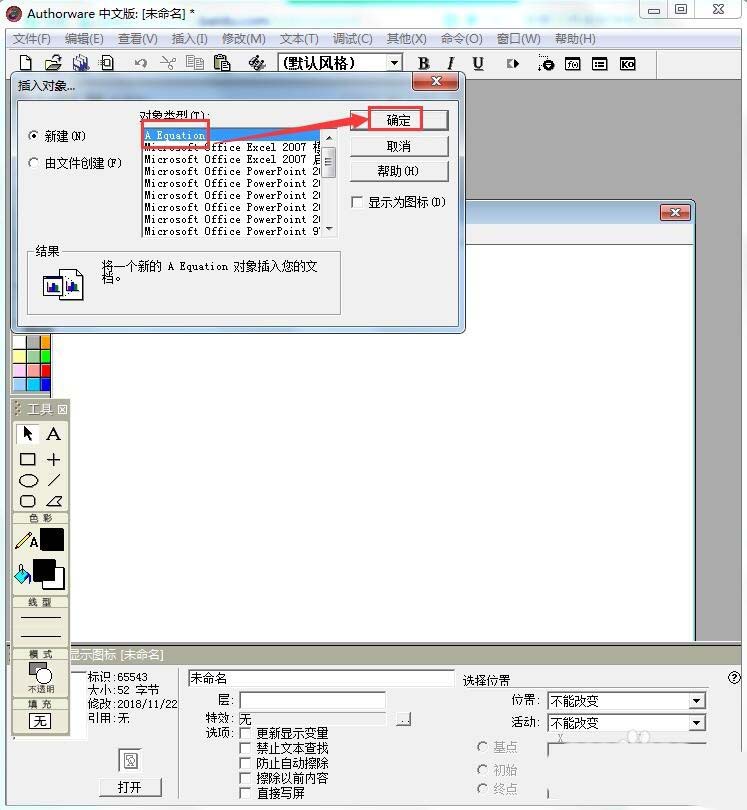Open the 编辑 menu

[84, 39]
